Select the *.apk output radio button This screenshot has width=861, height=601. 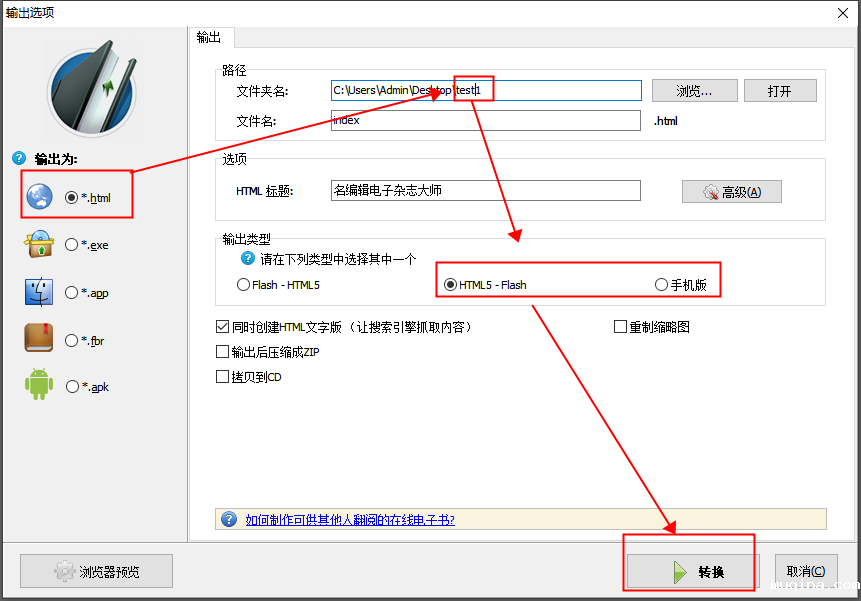tap(72, 386)
